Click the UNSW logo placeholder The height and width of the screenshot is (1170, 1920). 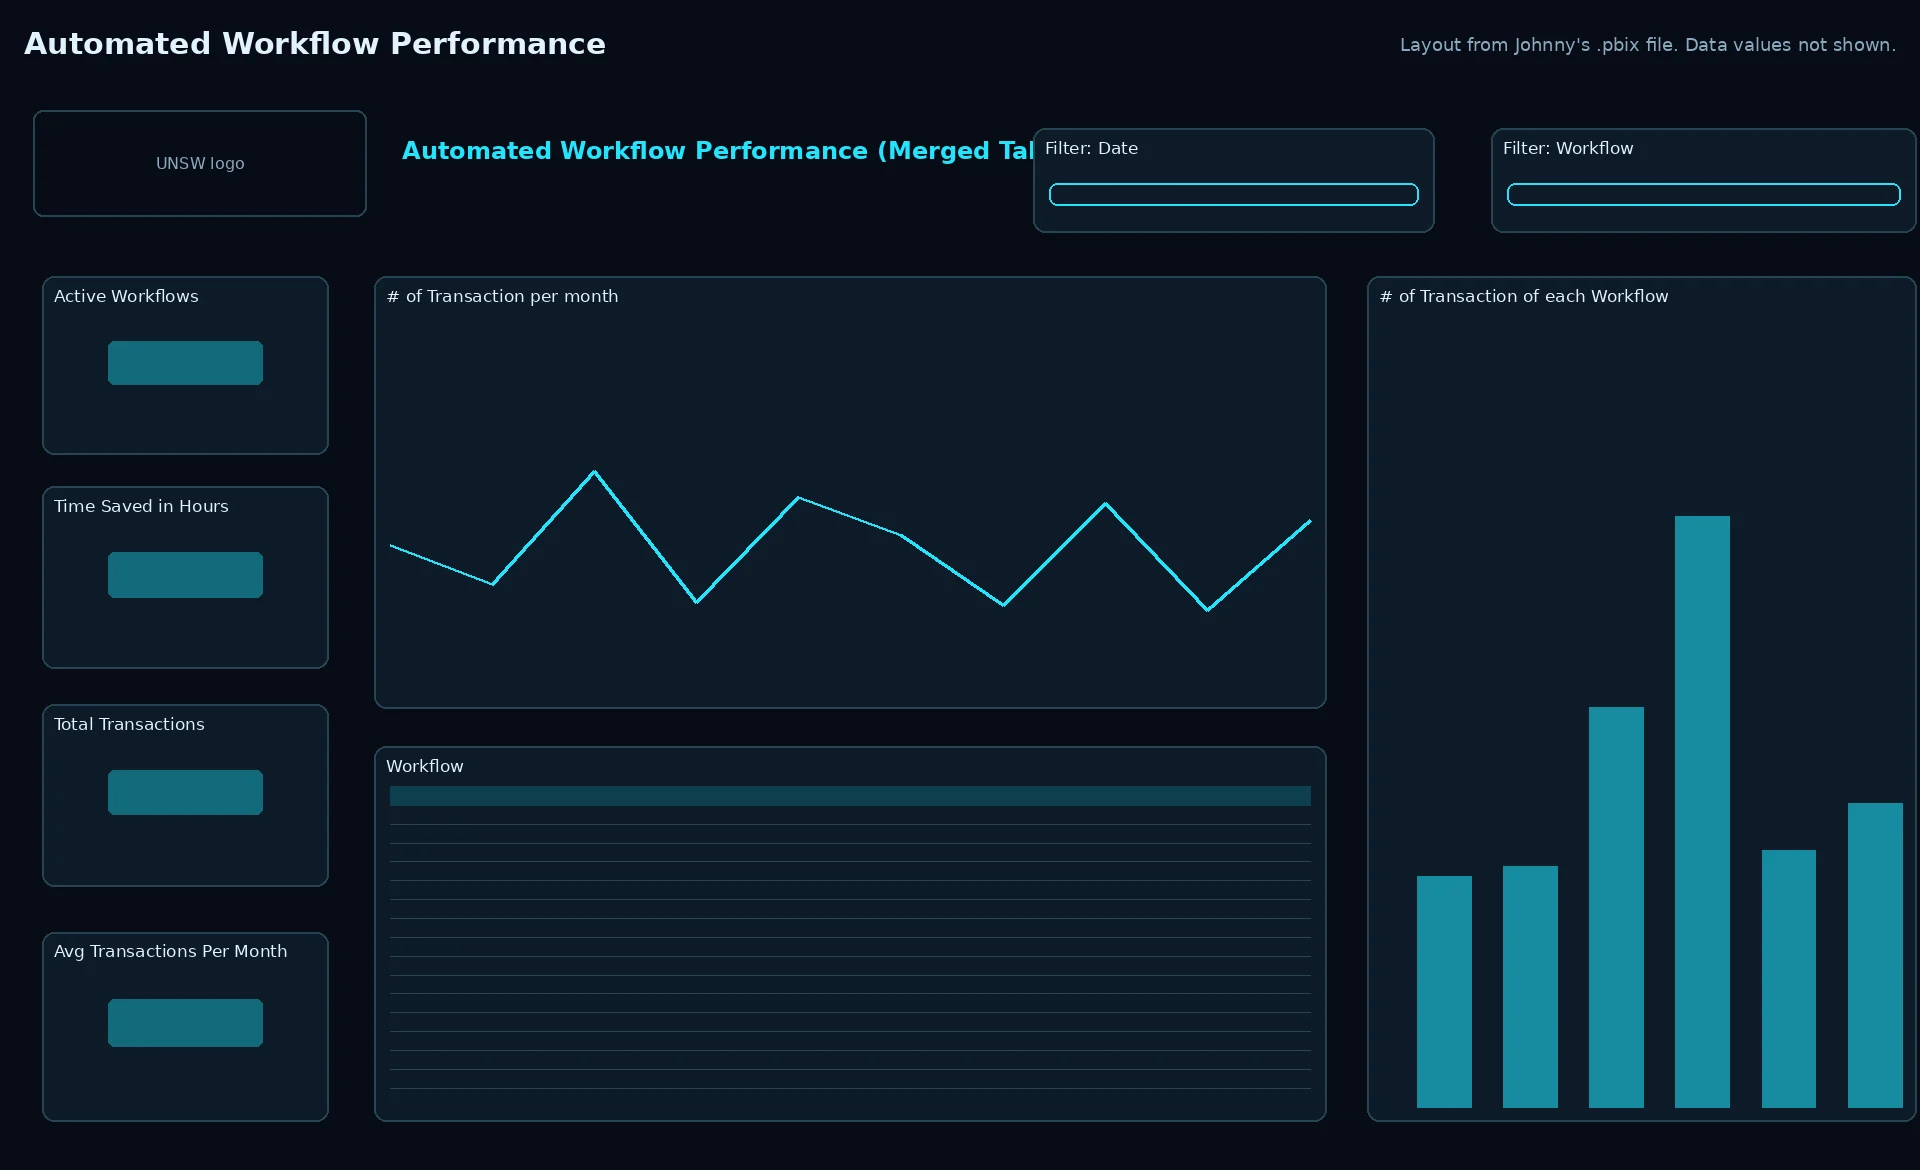point(200,163)
